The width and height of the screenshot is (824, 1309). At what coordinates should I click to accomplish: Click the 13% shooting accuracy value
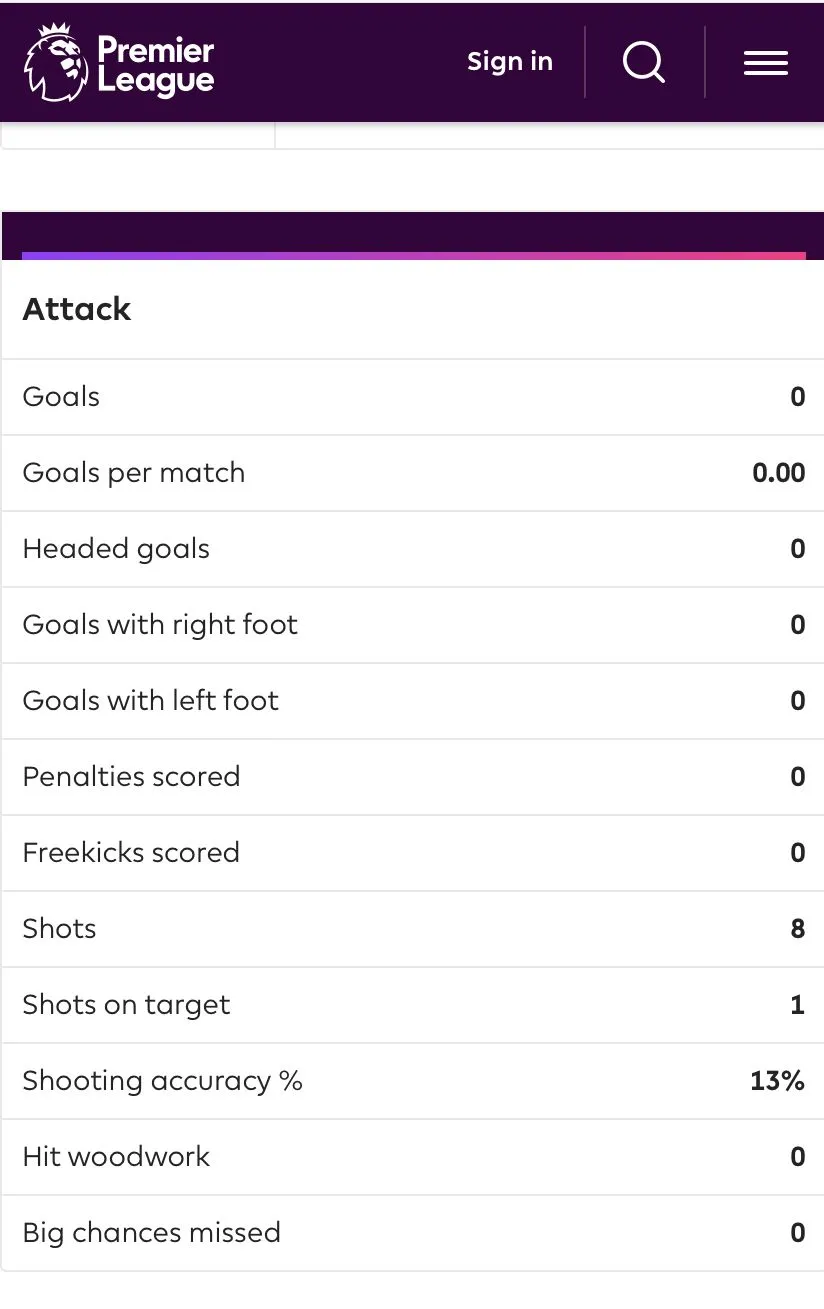[777, 1081]
